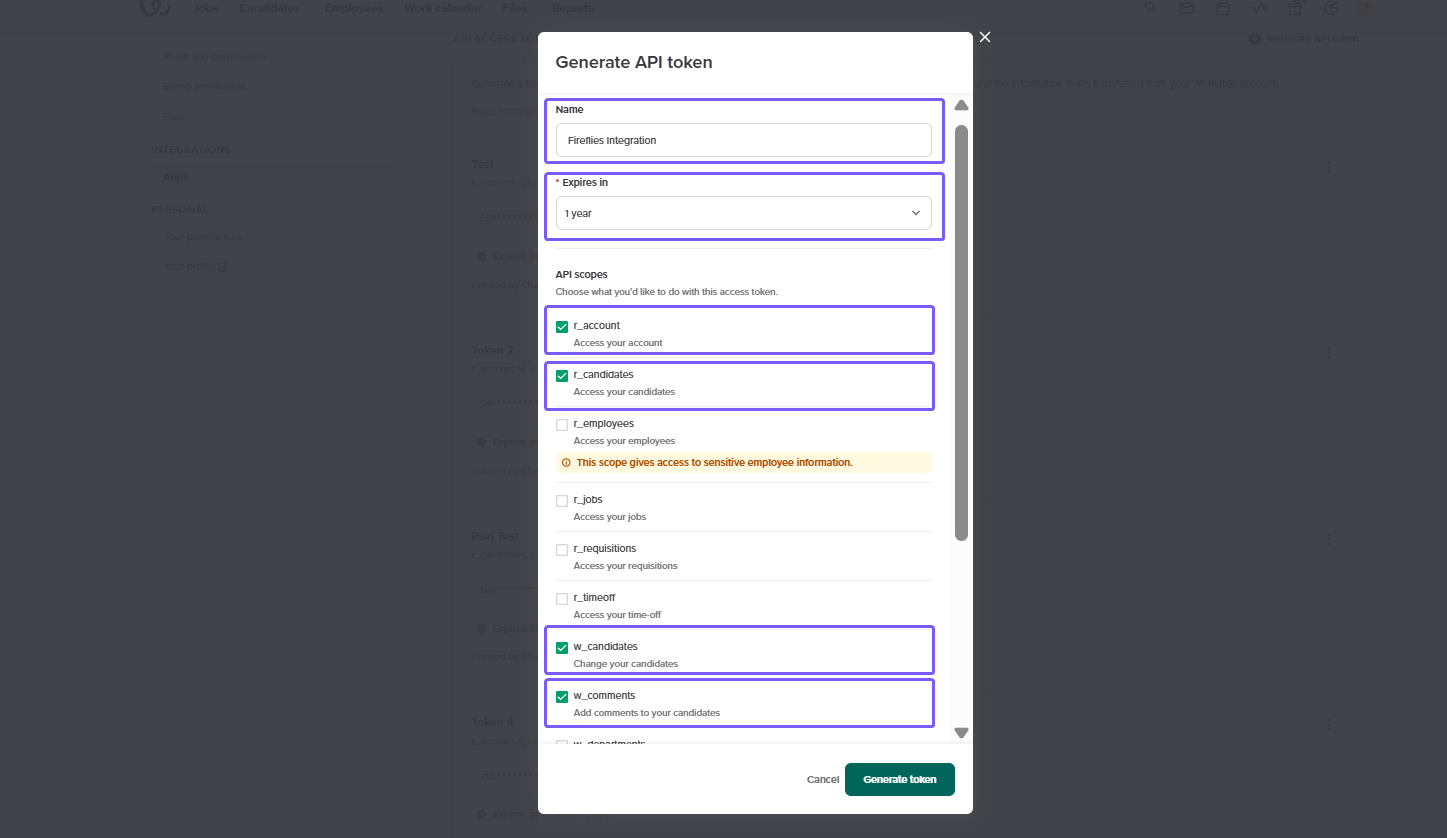This screenshot has height=838, width=1447.
Task: Click the search magnifier icon in header
Action: (1151, 8)
